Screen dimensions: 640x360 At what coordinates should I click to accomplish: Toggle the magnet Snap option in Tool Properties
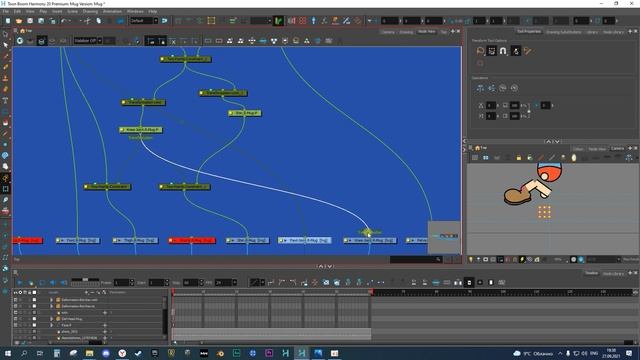[x=503, y=51]
